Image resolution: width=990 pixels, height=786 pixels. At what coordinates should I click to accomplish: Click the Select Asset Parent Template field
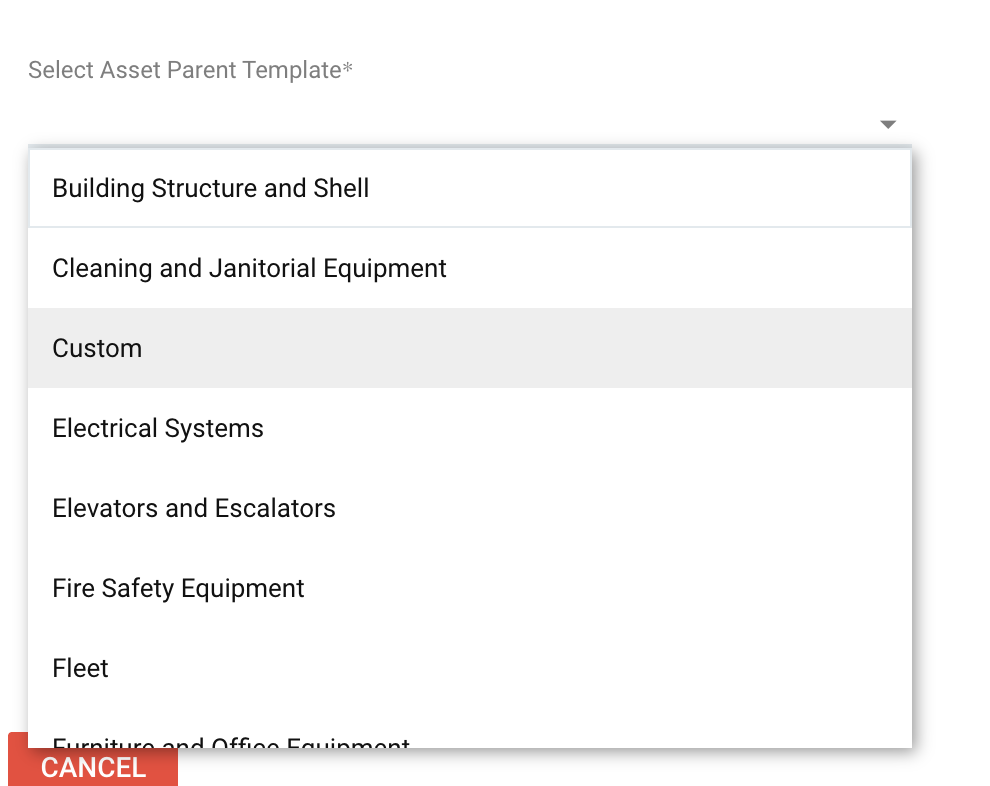pos(450,125)
